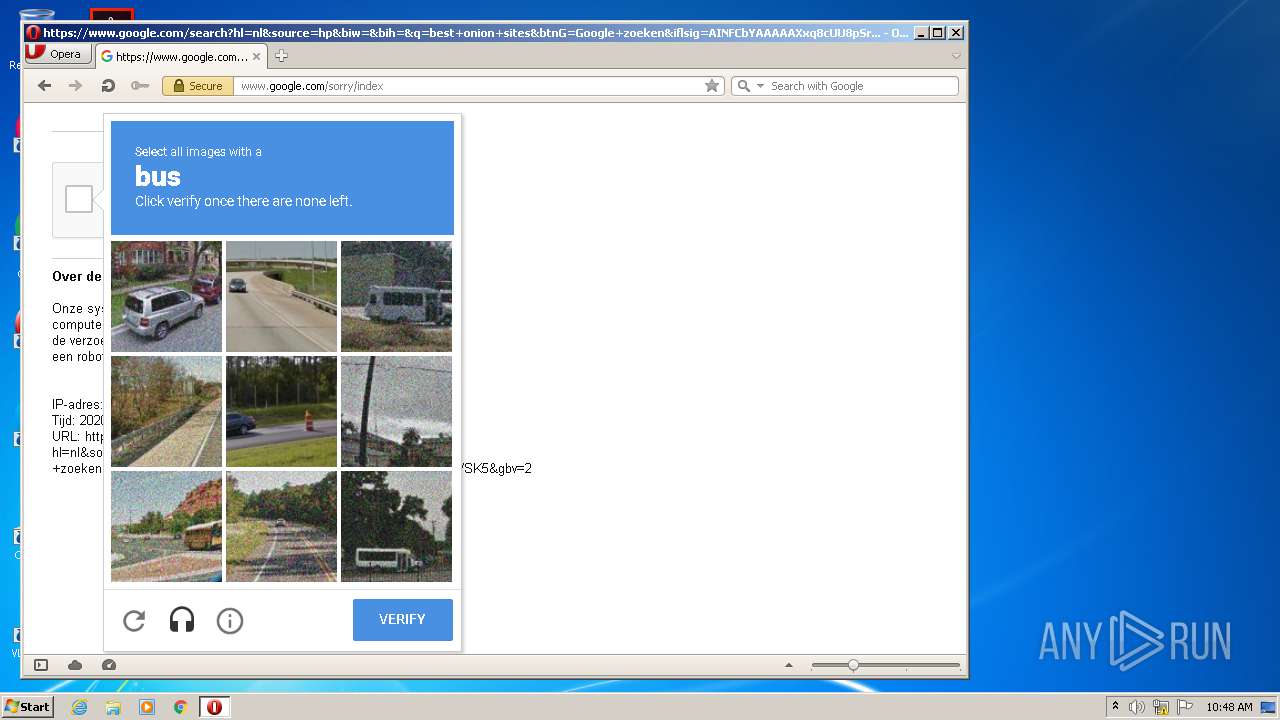Screen dimensions: 1280x720
Task: Open the Windows Start menu
Action: click(28, 707)
